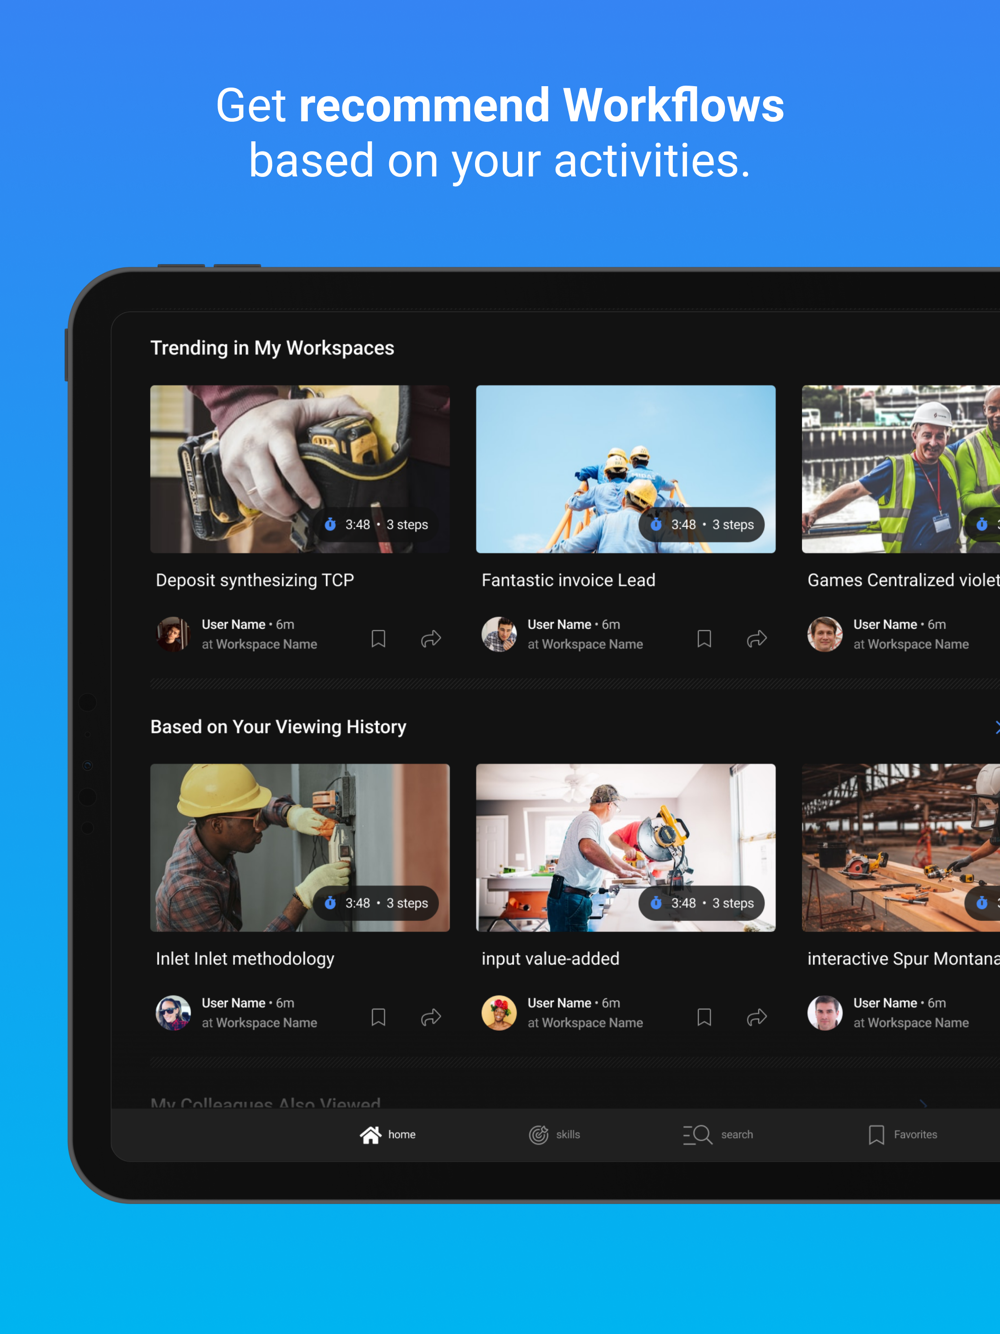Open user avatar under Games Centralized
The width and height of the screenshot is (1000, 1334).
825,634
